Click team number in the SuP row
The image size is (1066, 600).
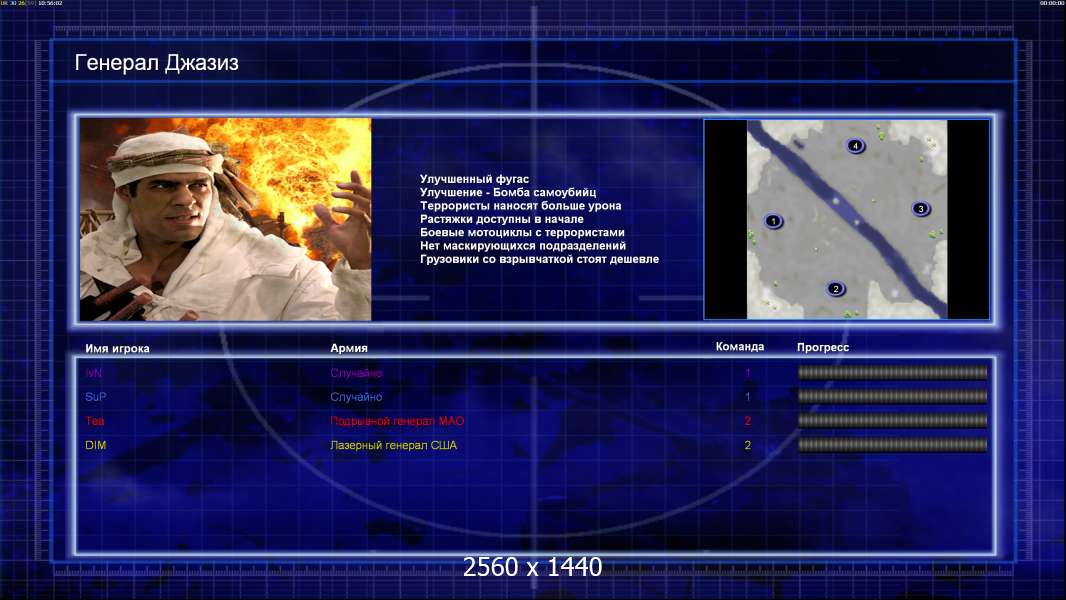point(747,397)
